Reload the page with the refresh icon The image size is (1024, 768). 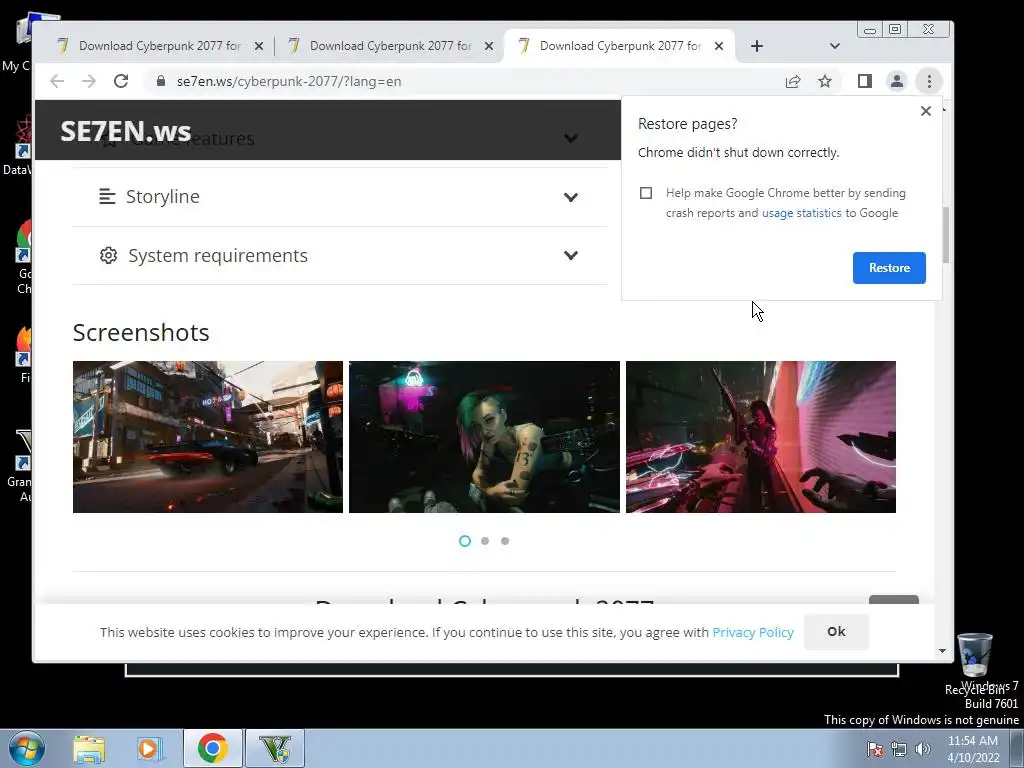[x=121, y=81]
